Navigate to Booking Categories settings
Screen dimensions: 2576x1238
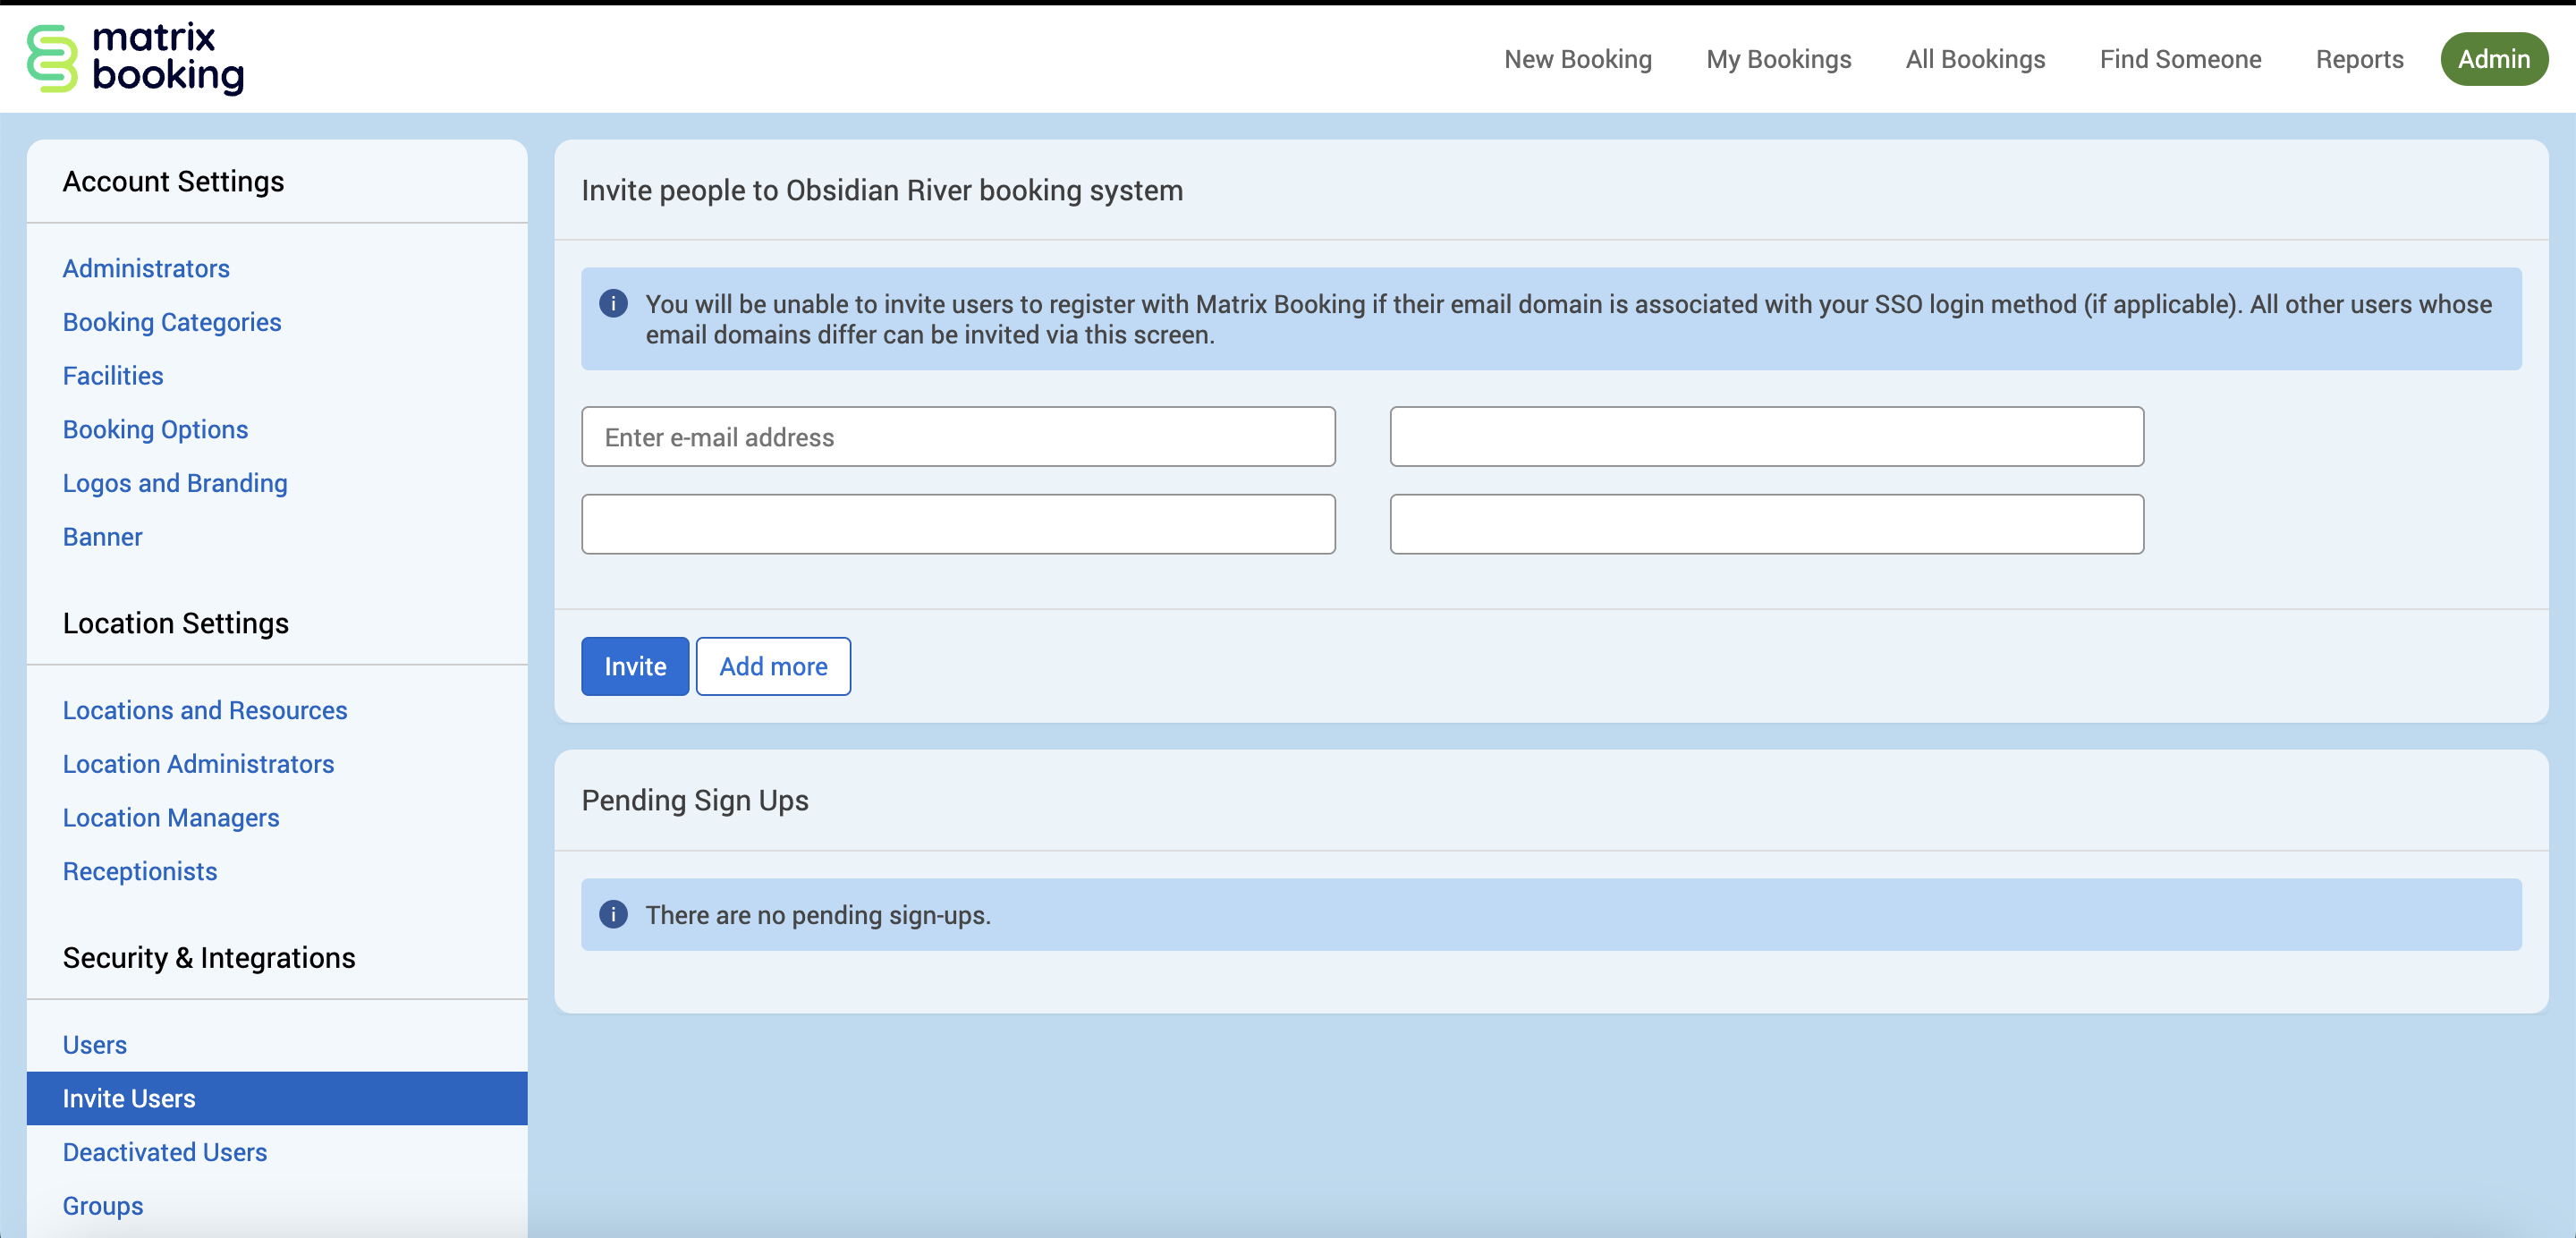coord(173,320)
